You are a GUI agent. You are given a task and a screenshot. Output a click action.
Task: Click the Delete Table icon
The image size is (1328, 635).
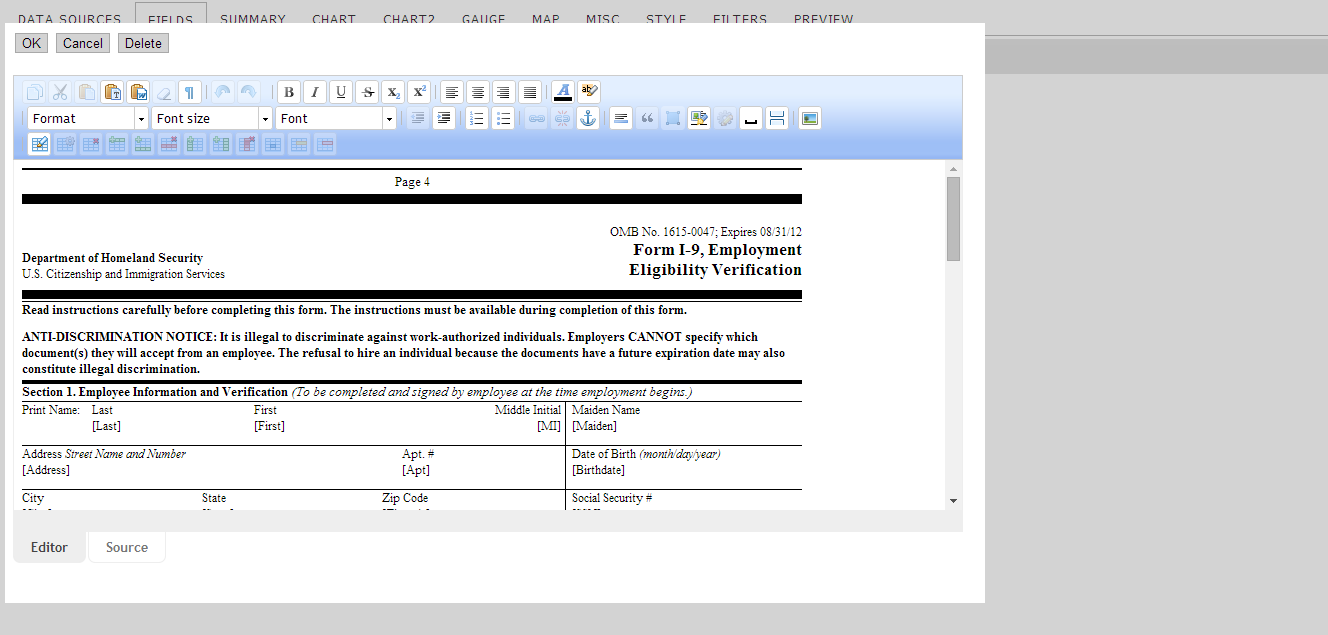pos(91,144)
